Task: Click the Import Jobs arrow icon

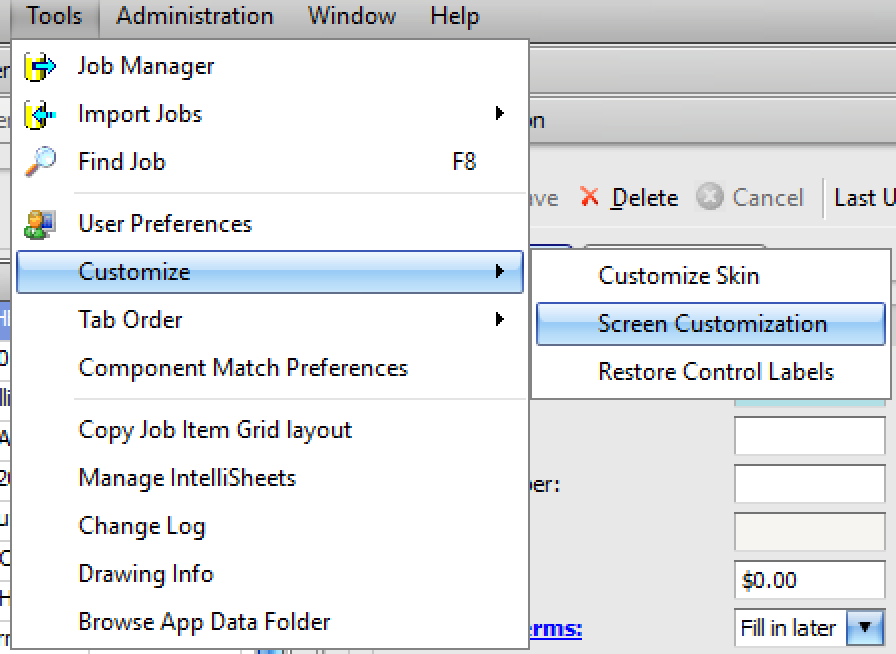Action: pyautogui.click(x=40, y=115)
